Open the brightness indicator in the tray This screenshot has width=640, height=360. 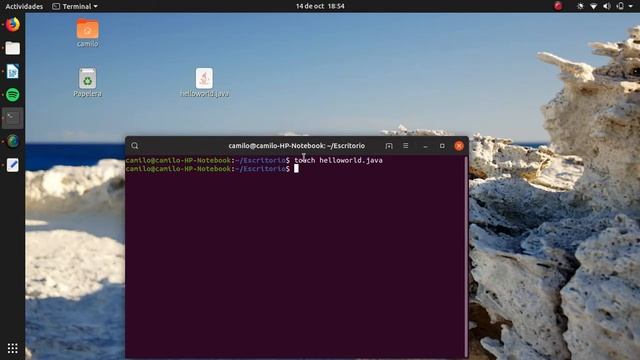[580, 6]
